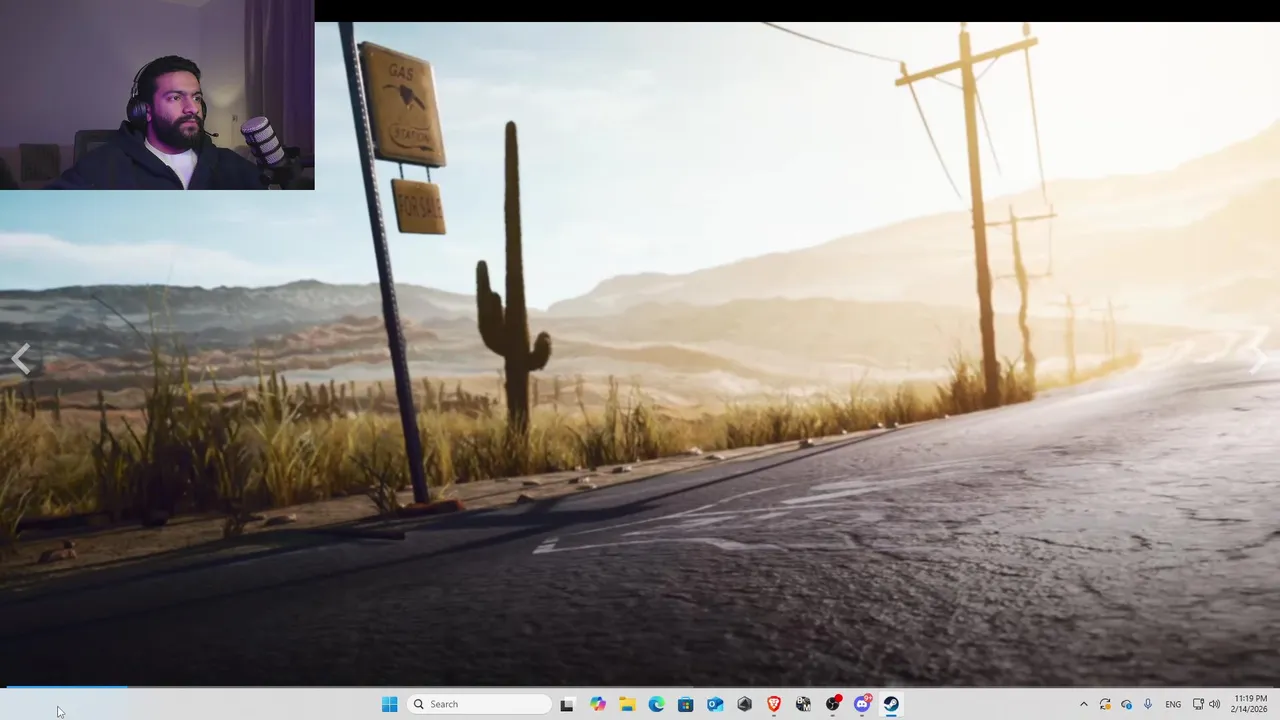Expand the hidden system tray icons

click(x=1083, y=704)
